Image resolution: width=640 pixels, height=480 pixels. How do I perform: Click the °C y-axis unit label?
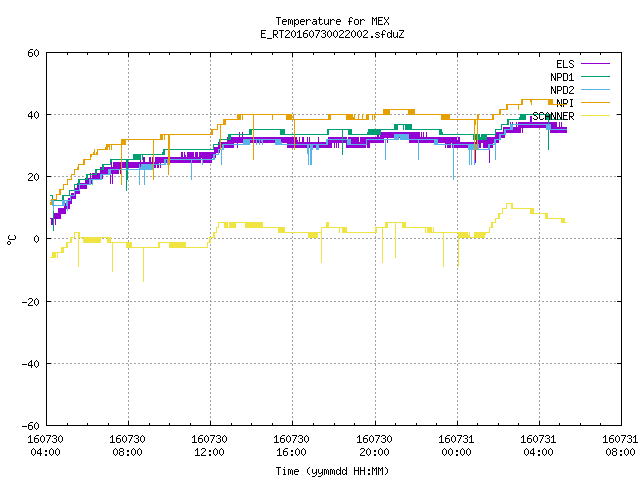pos(11,240)
